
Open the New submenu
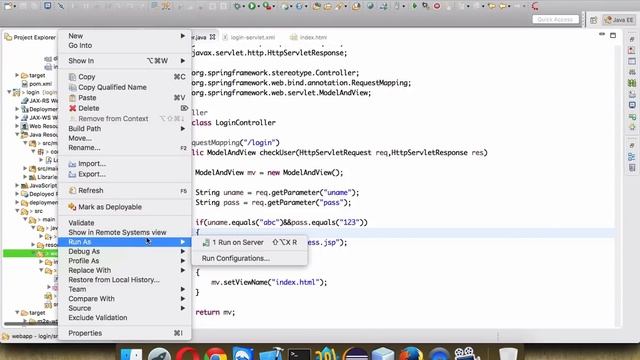click(124, 36)
